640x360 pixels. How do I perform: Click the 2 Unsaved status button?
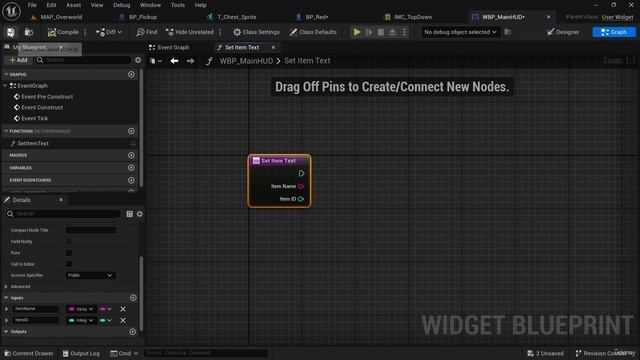[x=545, y=353]
